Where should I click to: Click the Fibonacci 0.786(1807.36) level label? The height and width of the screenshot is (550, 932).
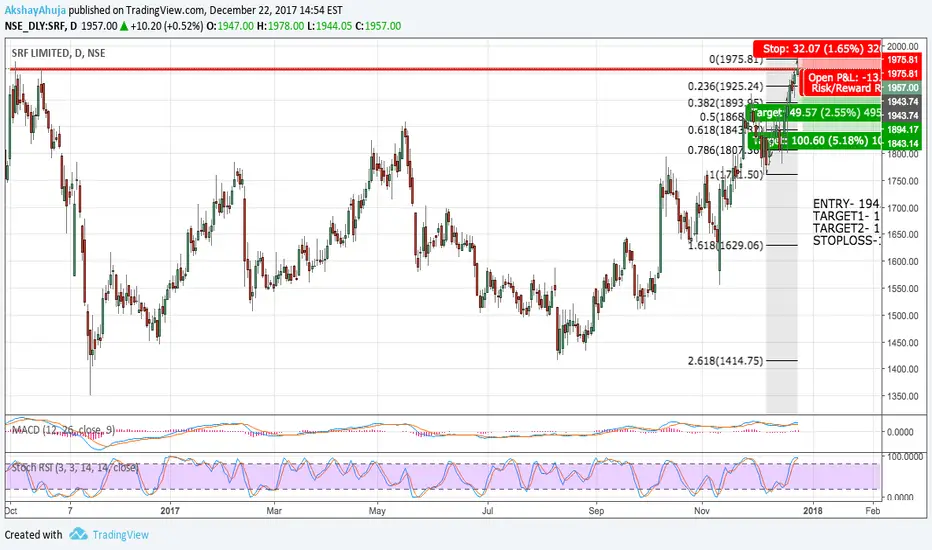point(725,150)
